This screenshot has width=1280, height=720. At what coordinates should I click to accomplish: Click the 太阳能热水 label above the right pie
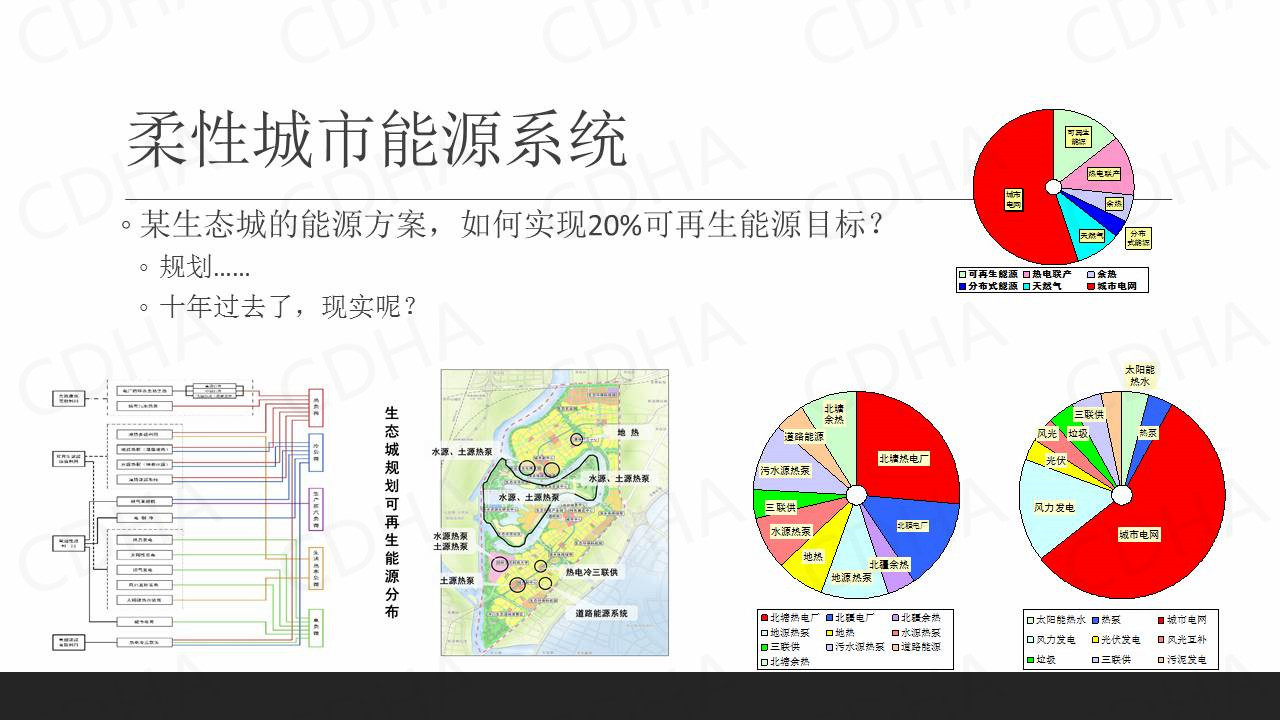tap(1139, 375)
